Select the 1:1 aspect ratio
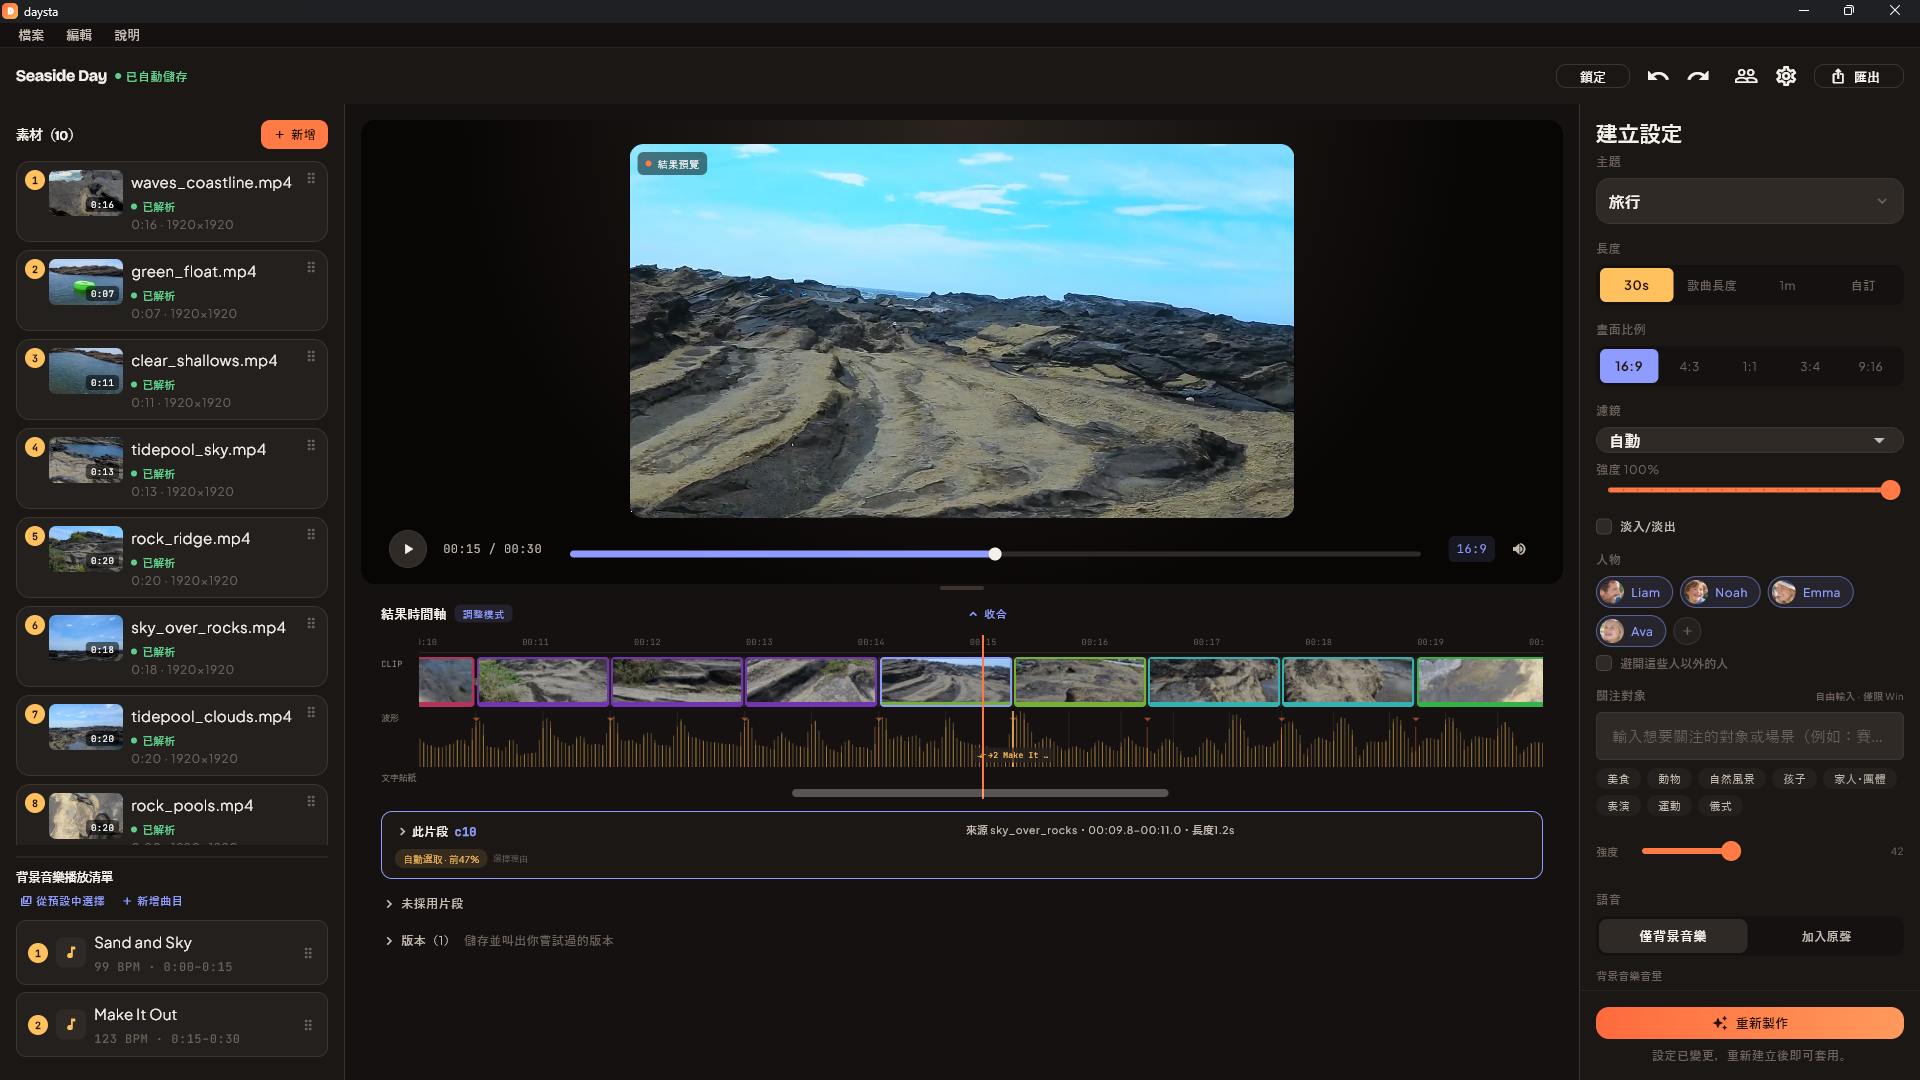Viewport: 1920px width, 1080px height. click(1749, 366)
